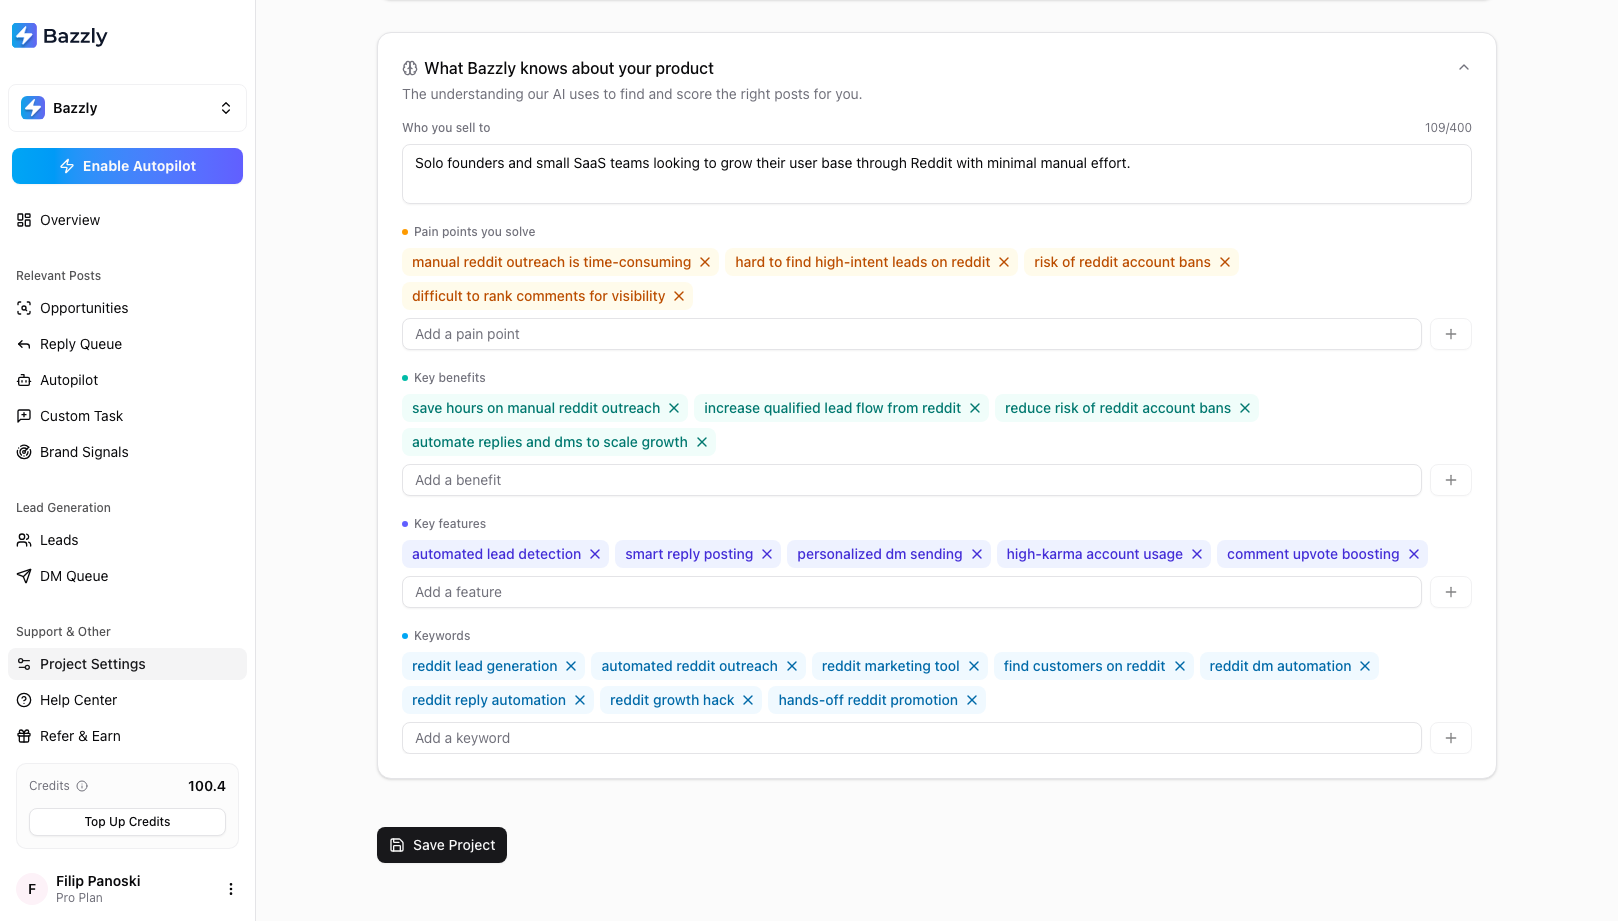Remove 'automated lead detection' feature tag
This screenshot has height=921, width=1618.
595,554
